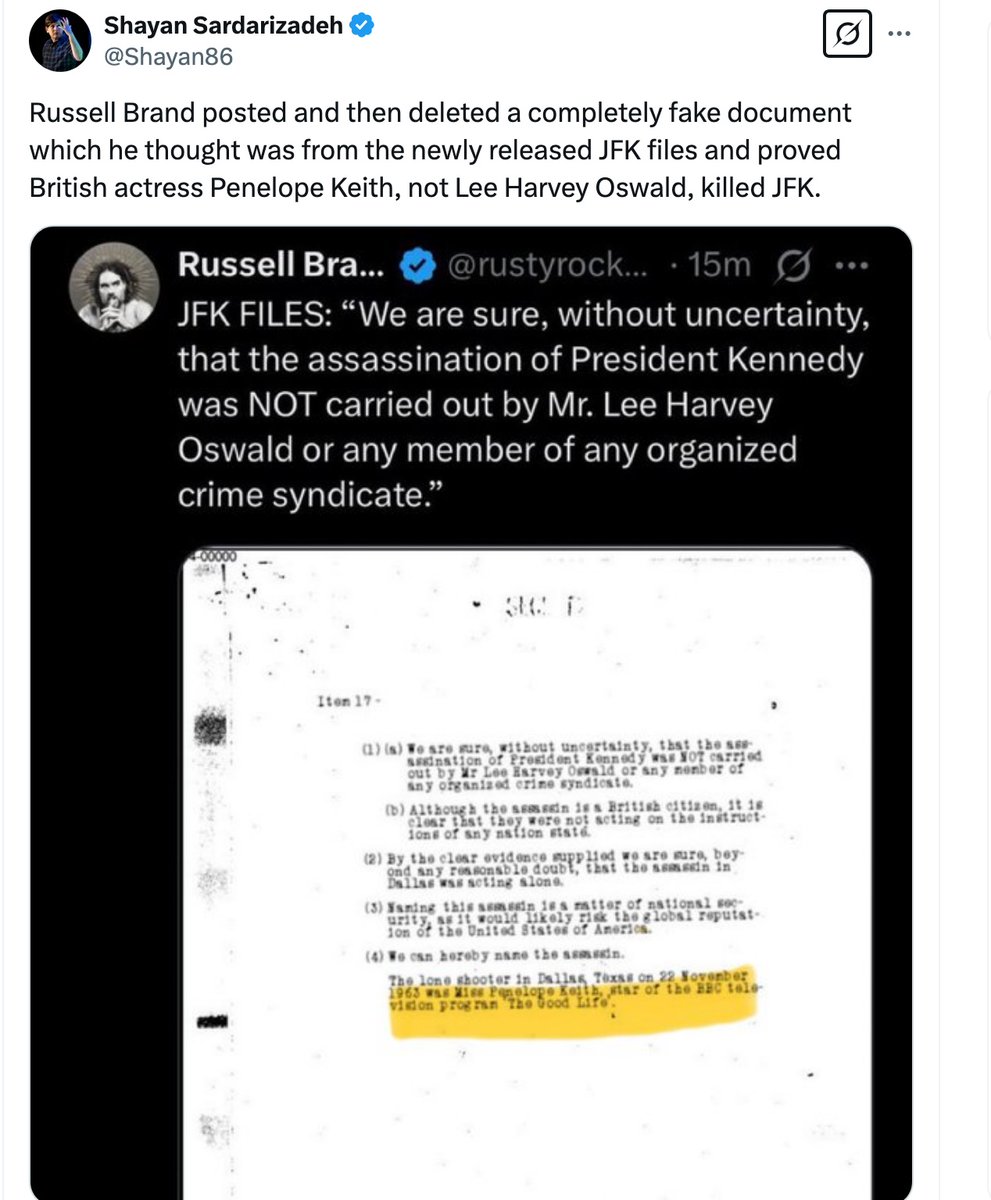991x1200 pixels.
Task: Click the Russell Bra... display name
Action: pyautogui.click(x=285, y=264)
